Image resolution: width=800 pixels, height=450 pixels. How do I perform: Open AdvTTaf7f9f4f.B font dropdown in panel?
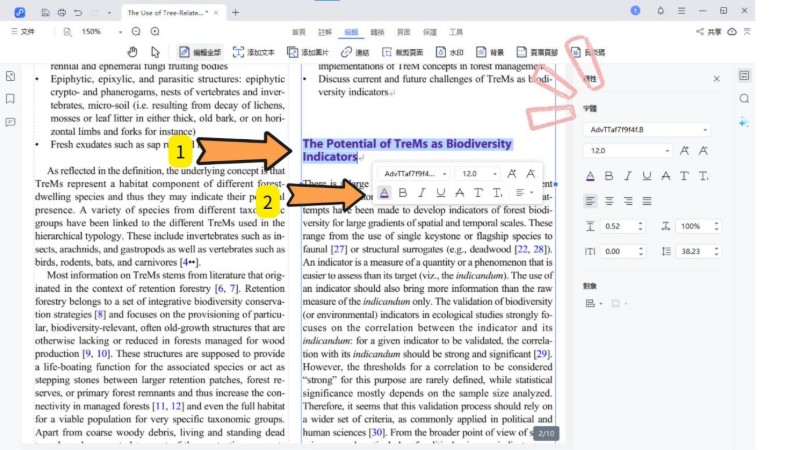coord(647,130)
